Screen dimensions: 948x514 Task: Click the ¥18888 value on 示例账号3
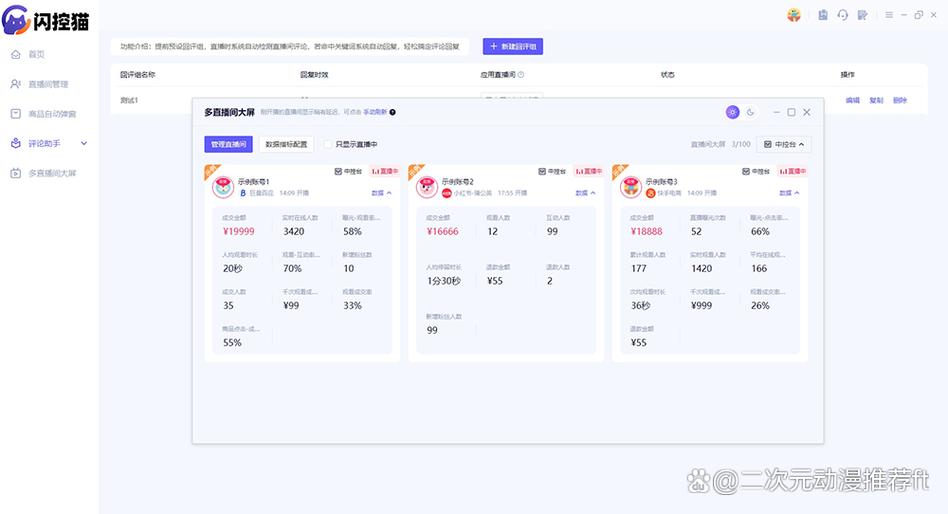point(646,232)
